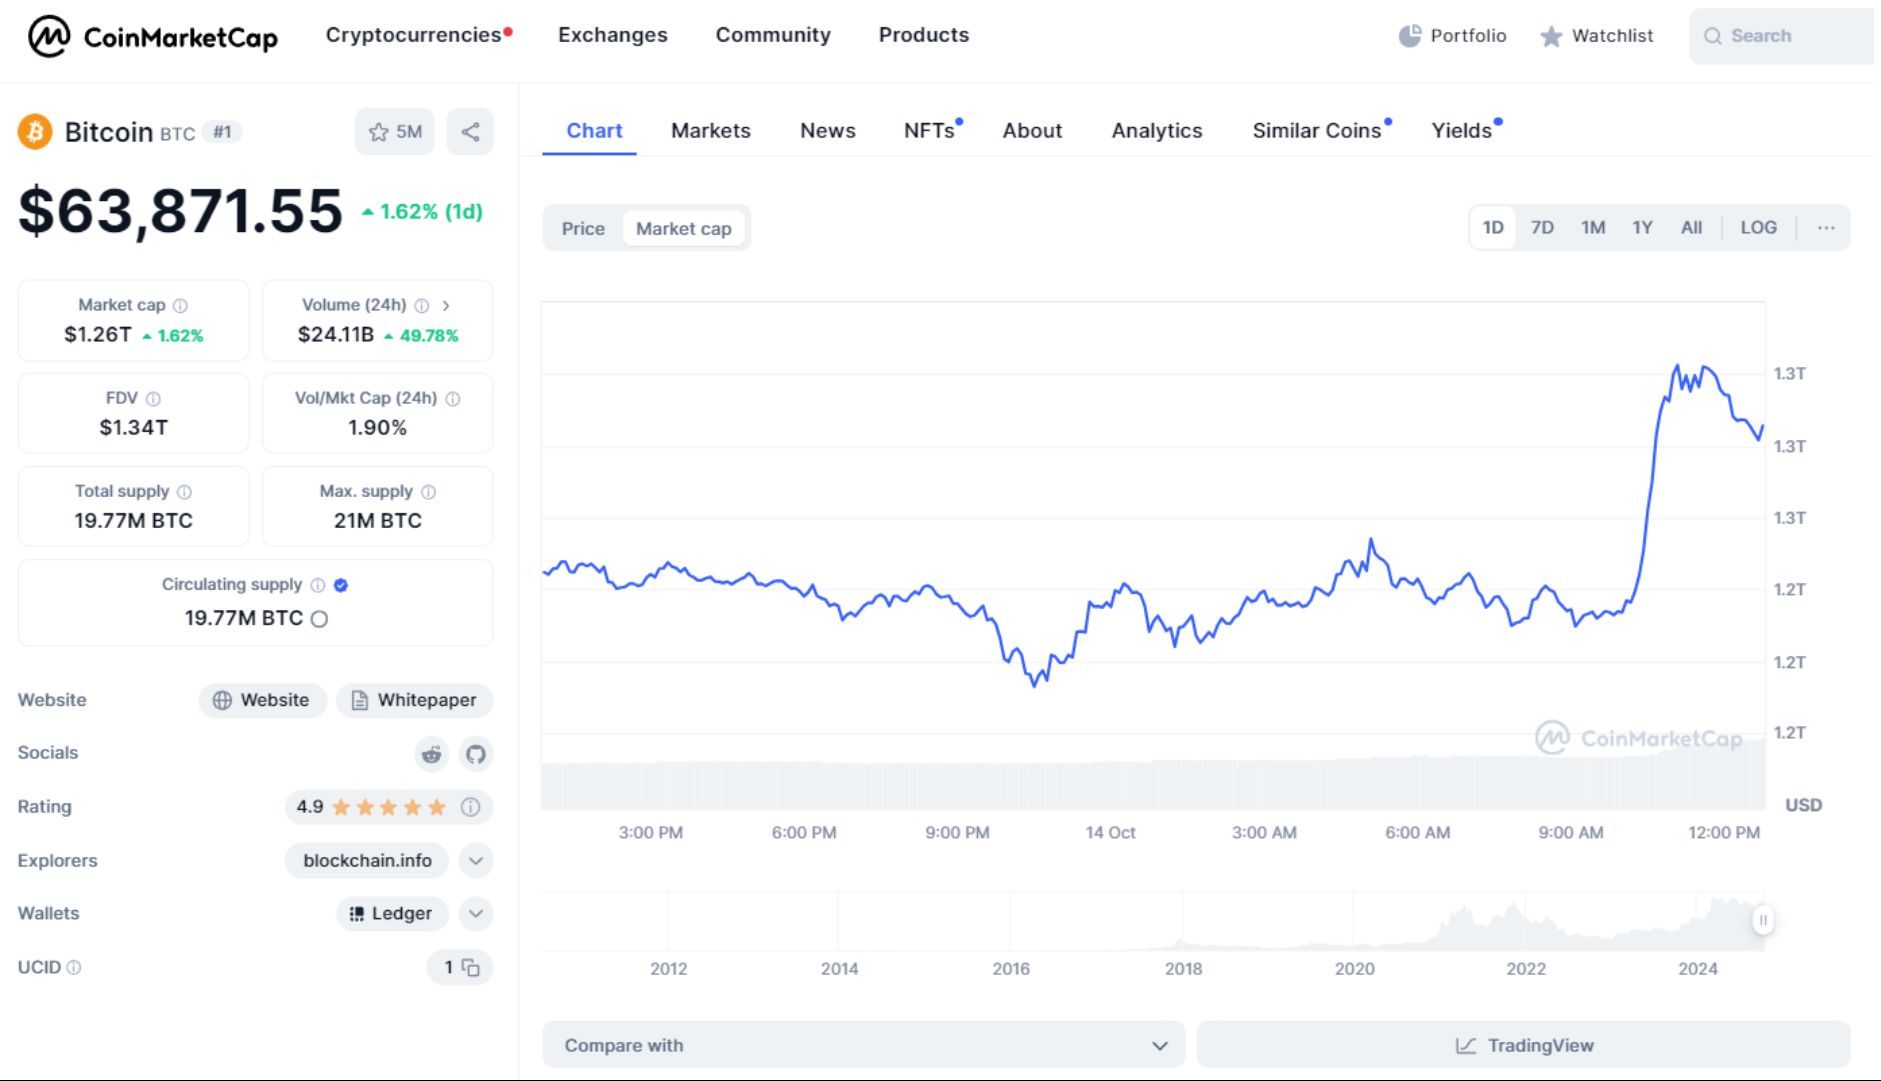
Task: Click the Market cap info tooltip
Action: pos(179,305)
